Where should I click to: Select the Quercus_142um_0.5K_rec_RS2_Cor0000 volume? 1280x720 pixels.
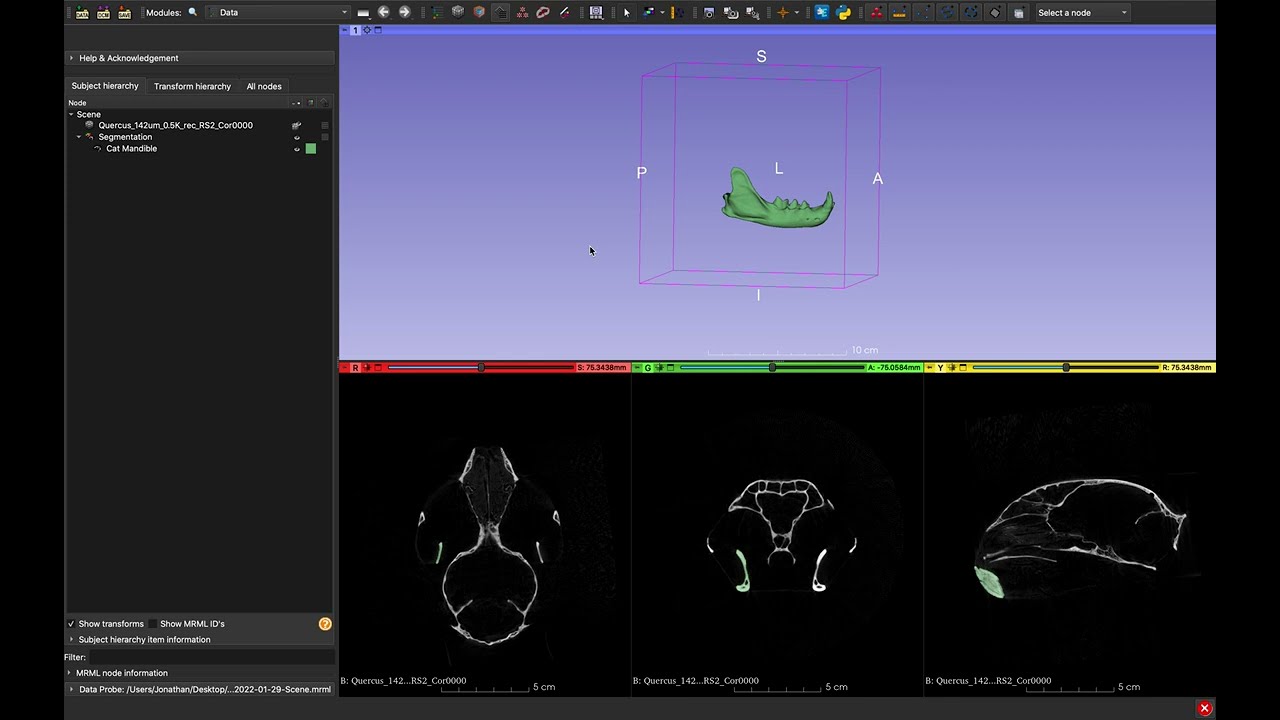click(175, 125)
